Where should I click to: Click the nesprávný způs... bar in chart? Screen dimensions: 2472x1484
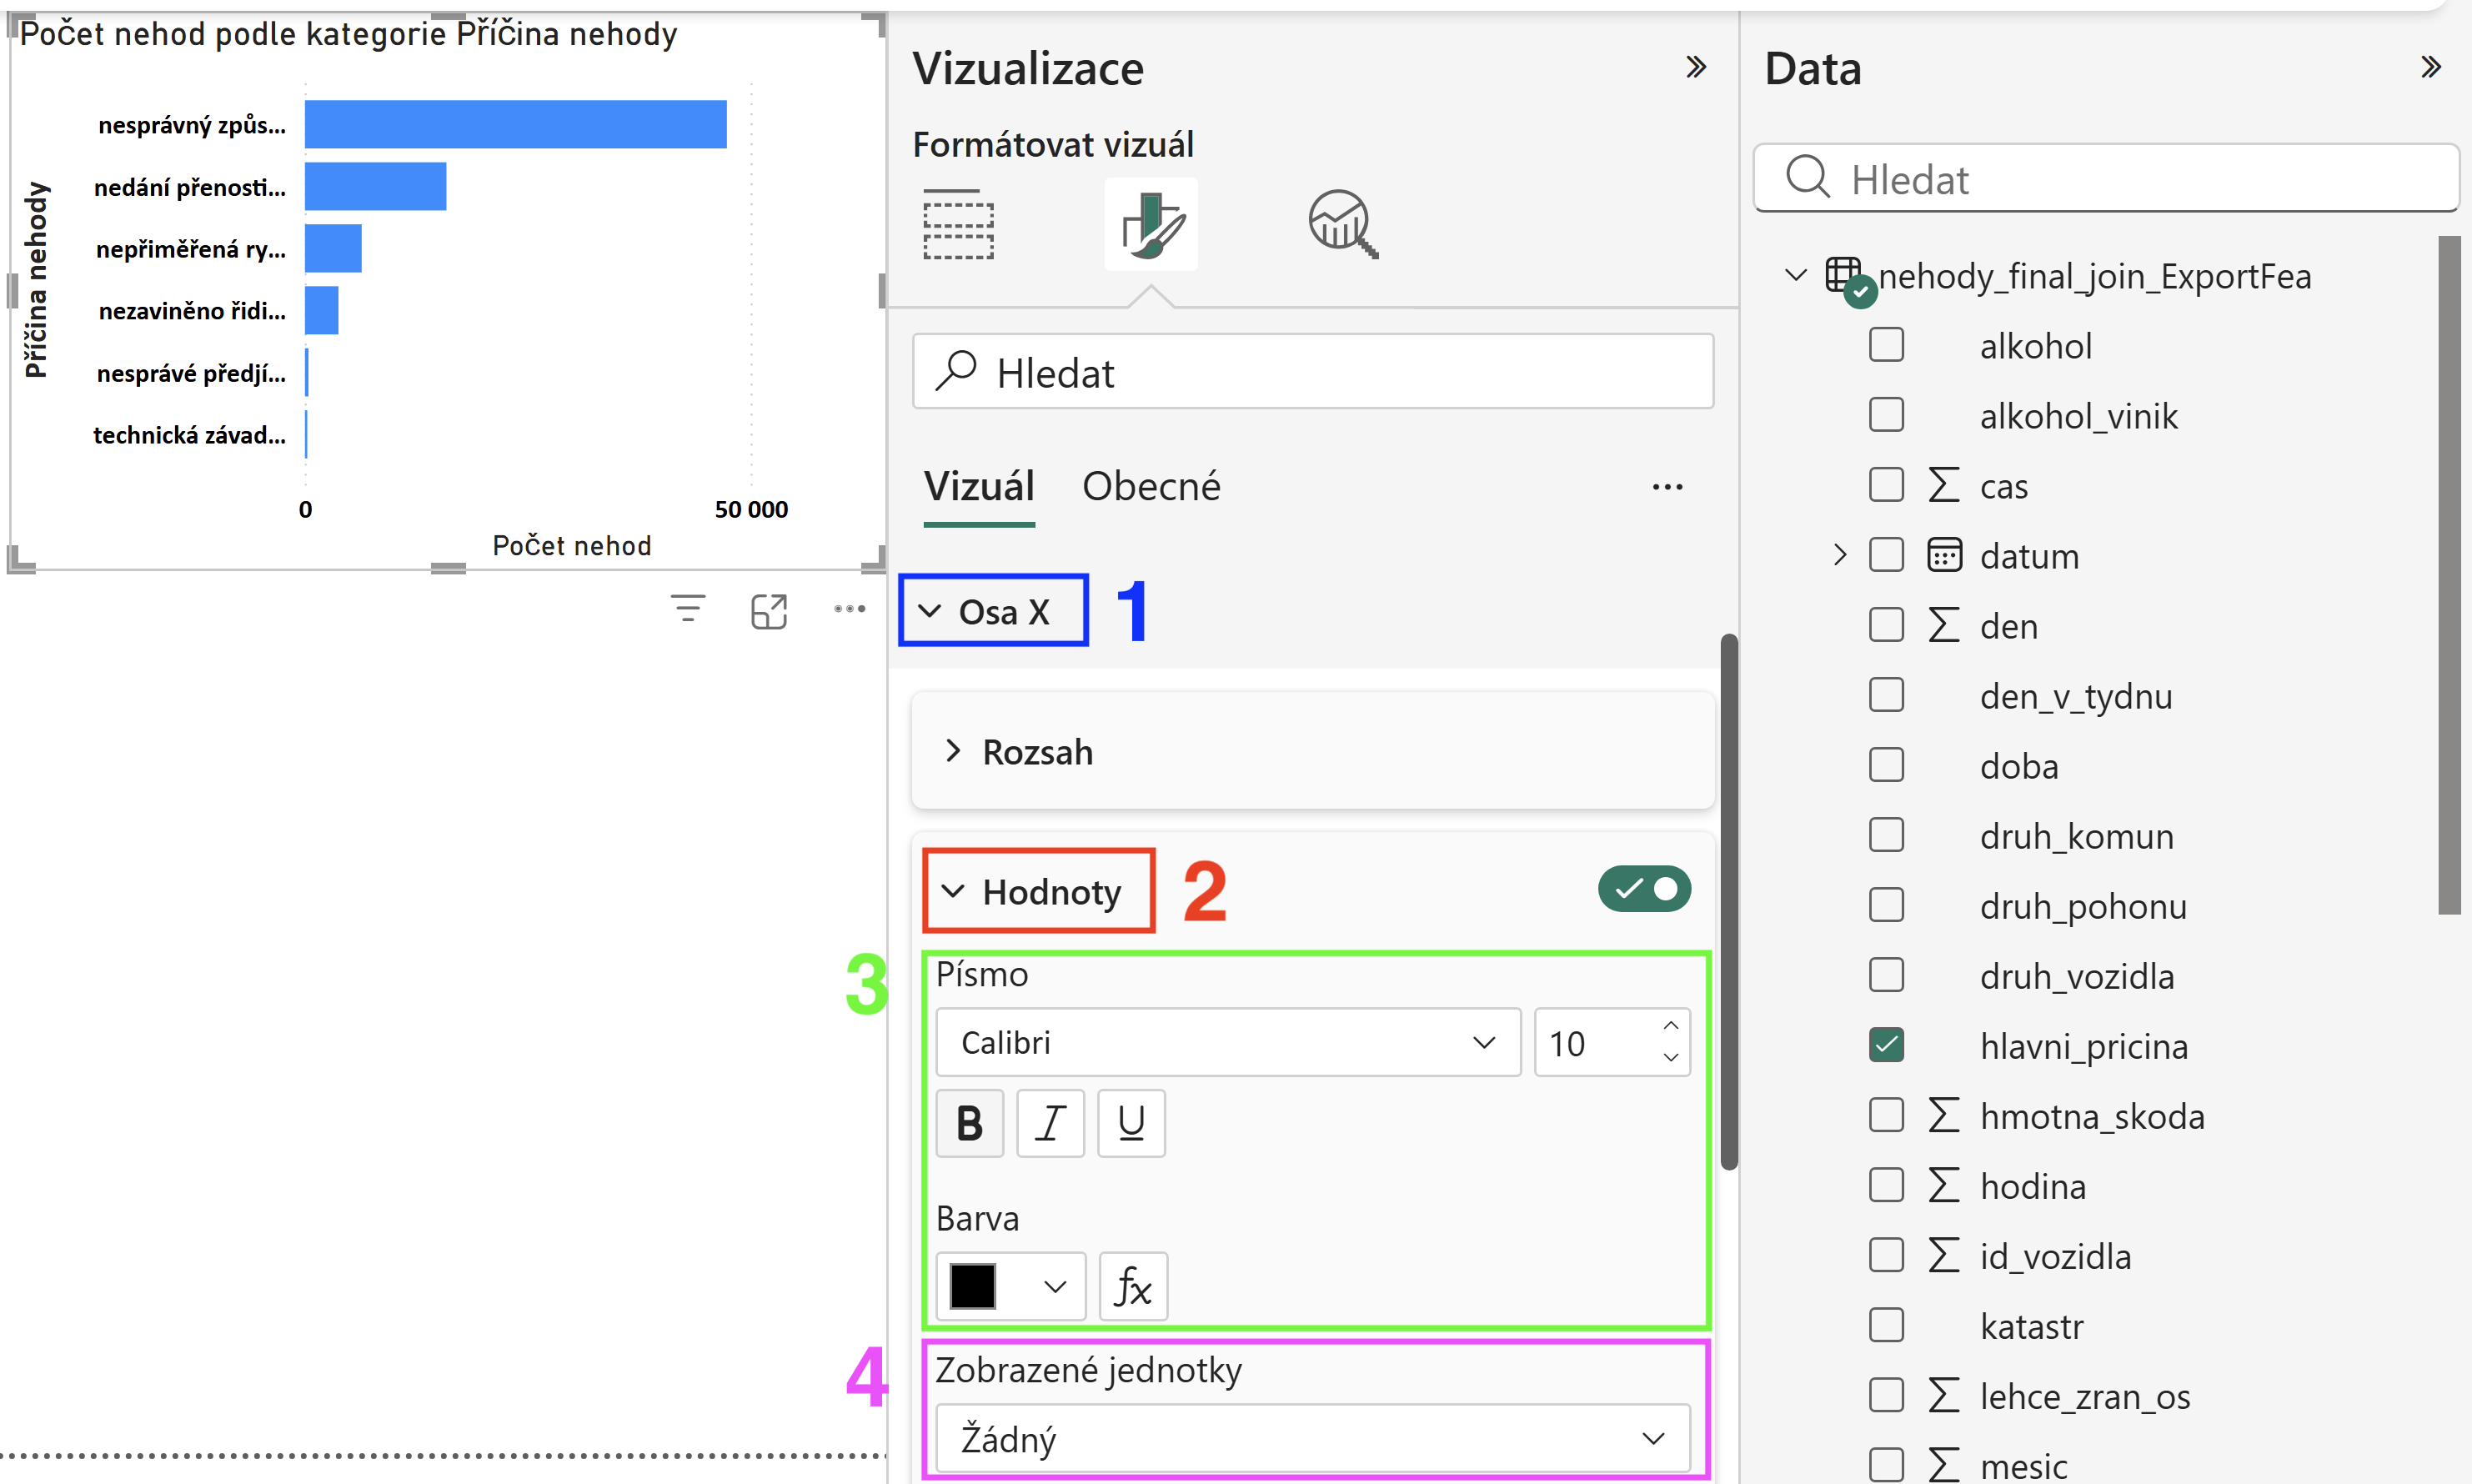(516, 124)
